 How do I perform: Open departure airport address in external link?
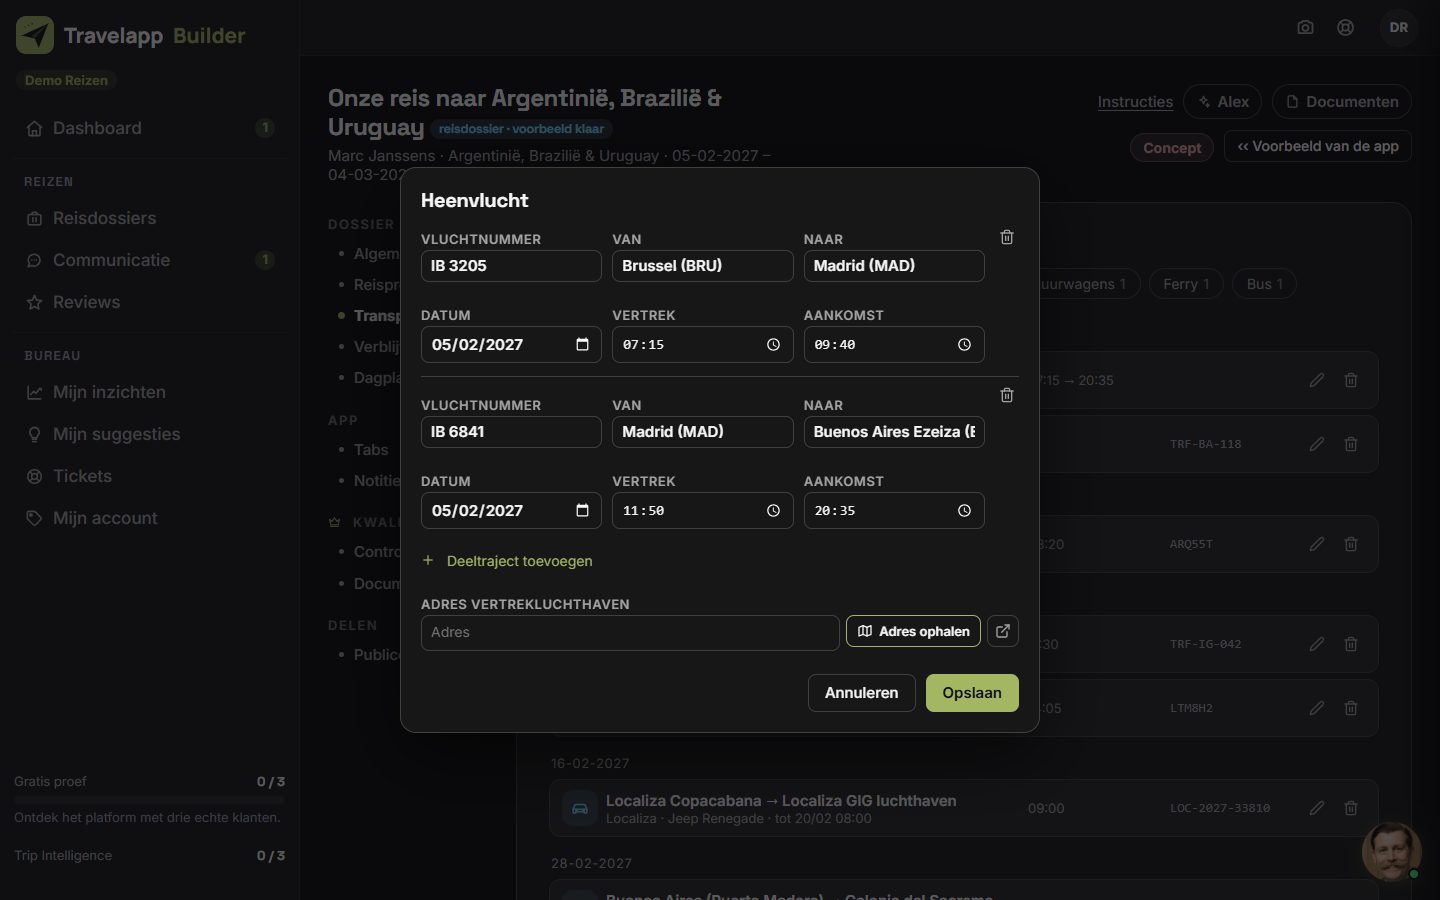(x=1003, y=631)
